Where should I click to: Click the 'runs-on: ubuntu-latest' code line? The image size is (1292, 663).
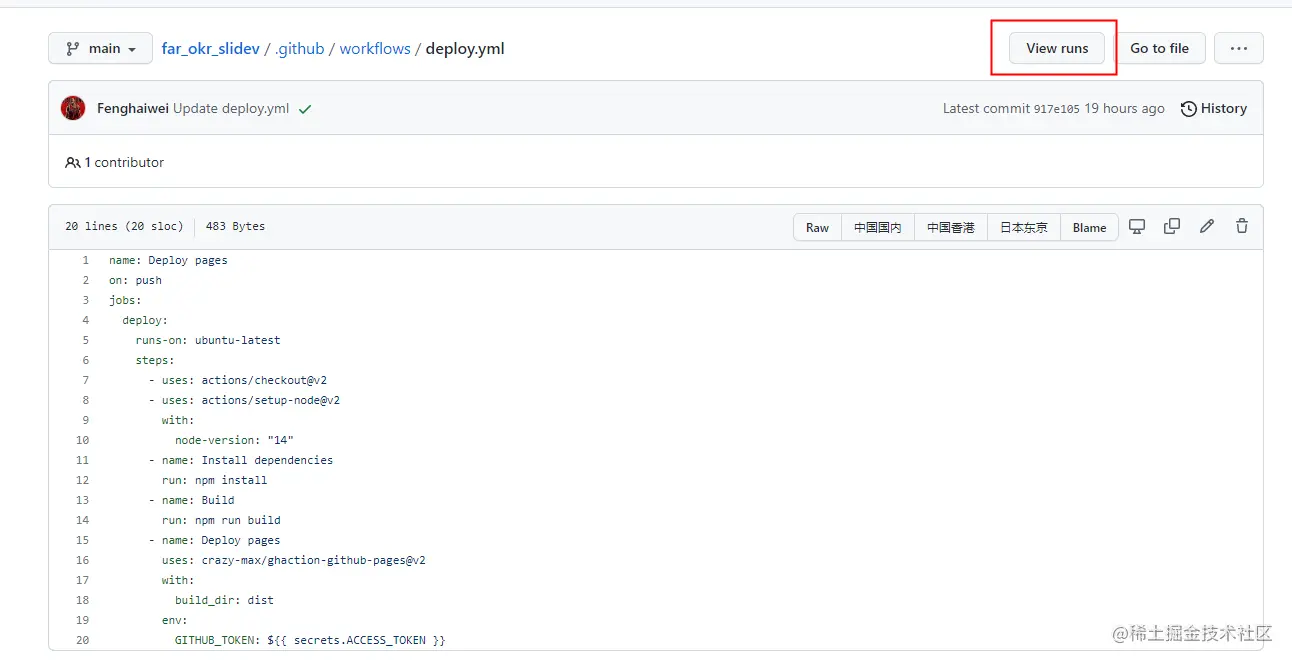pyautogui.click(x=208, y=340)
